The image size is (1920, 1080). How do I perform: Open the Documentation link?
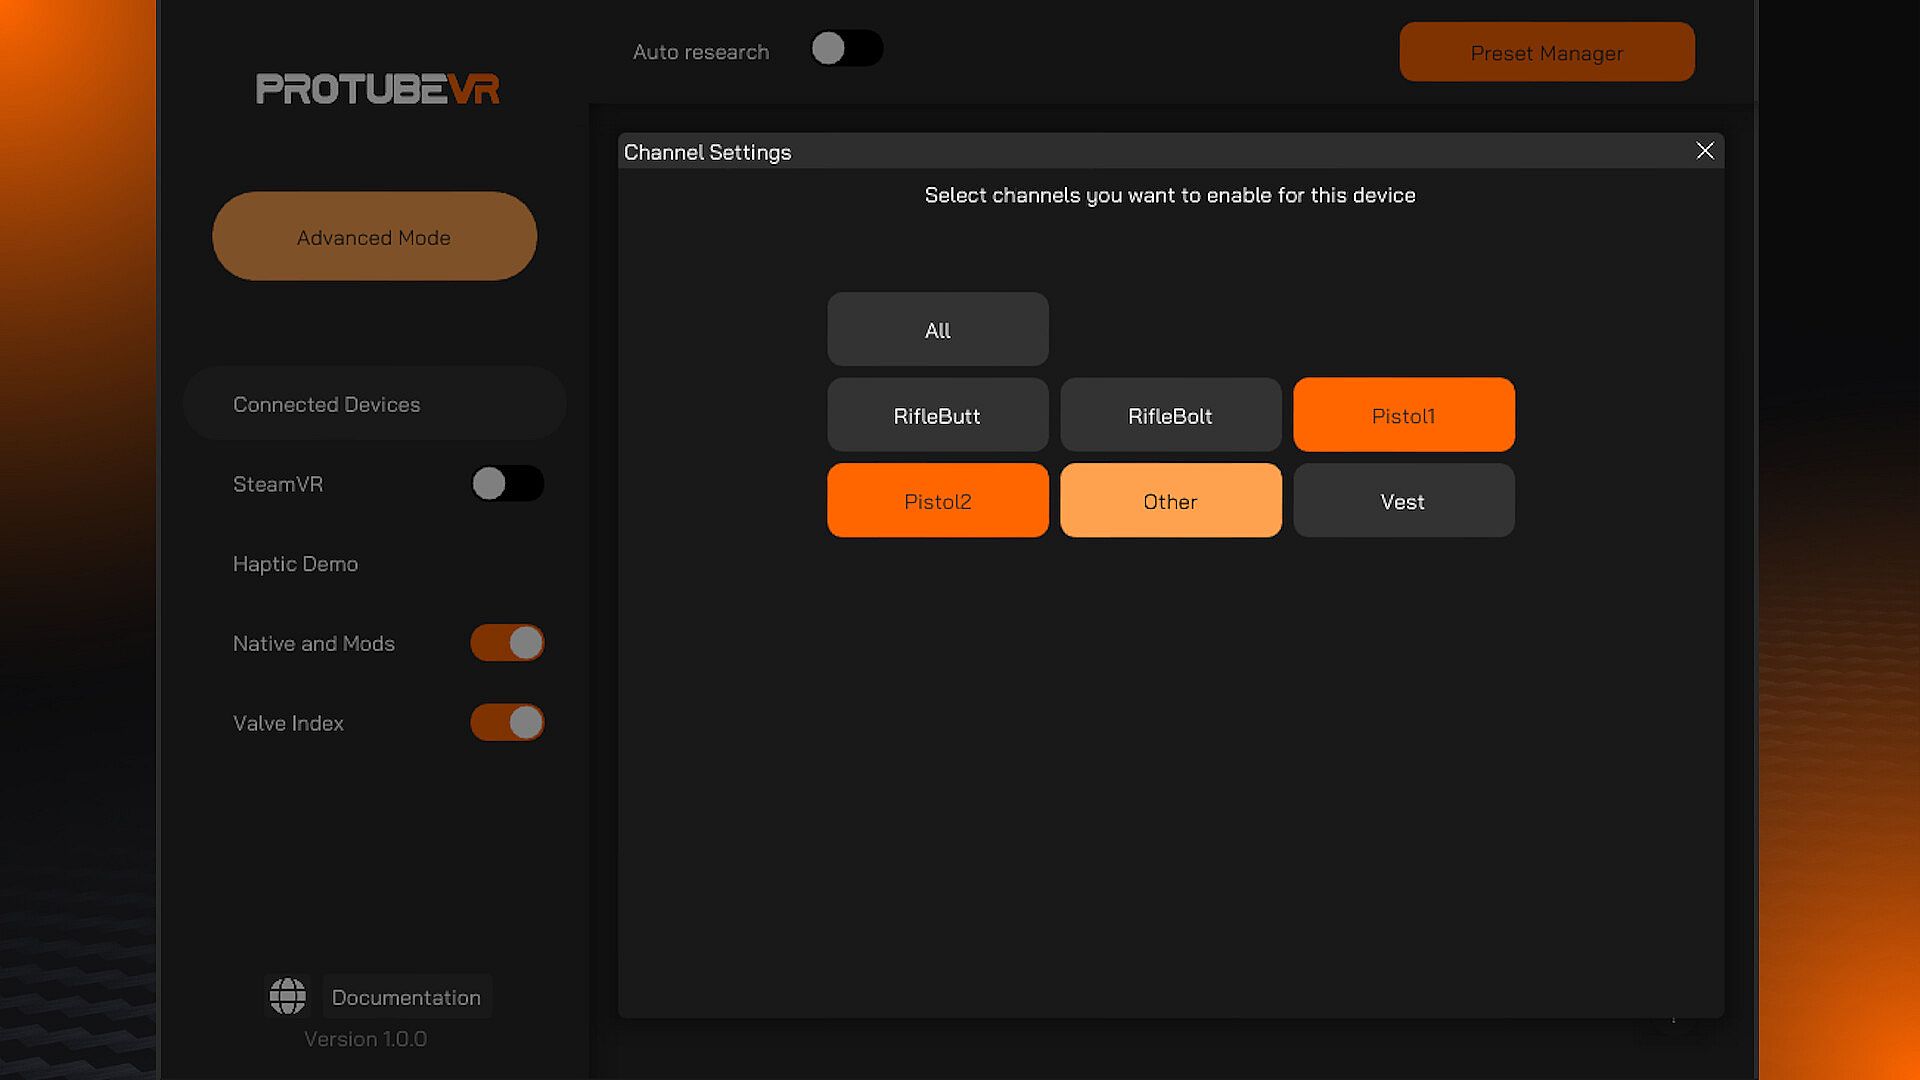click(406, 997)
